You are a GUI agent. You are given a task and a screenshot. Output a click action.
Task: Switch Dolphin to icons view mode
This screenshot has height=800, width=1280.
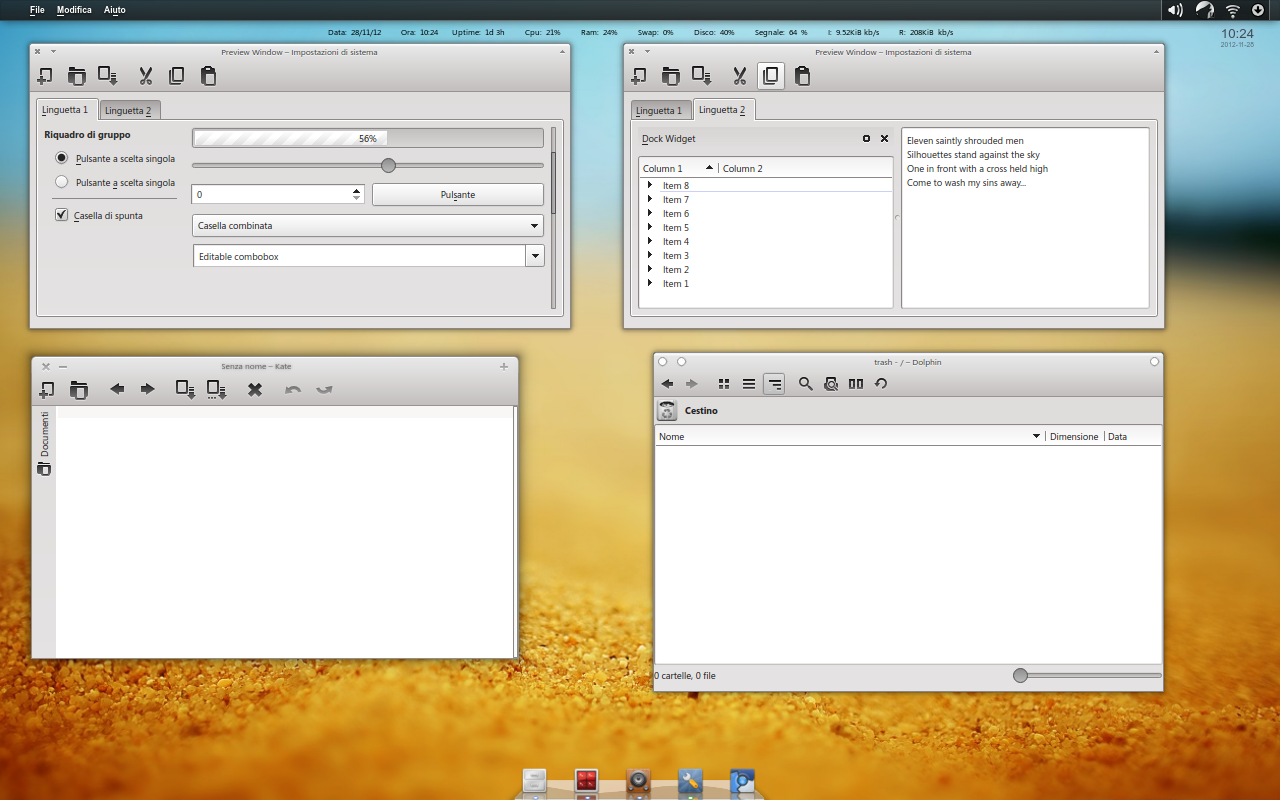point(724,383)
